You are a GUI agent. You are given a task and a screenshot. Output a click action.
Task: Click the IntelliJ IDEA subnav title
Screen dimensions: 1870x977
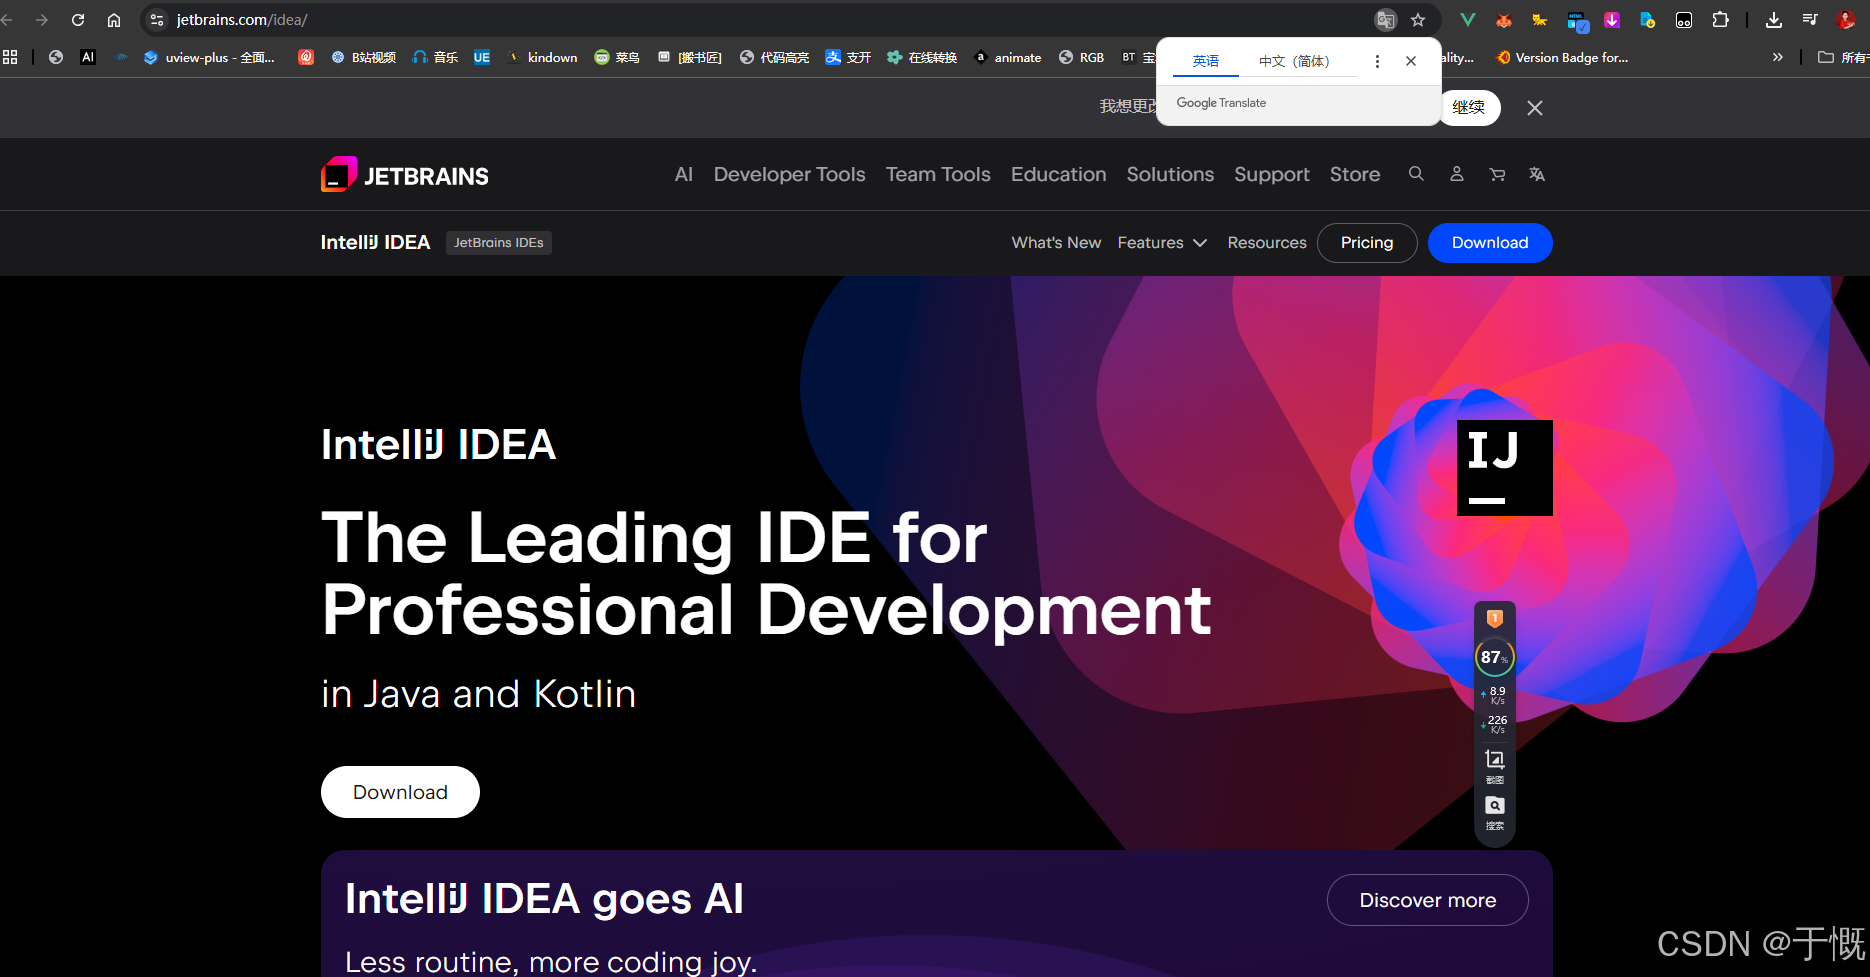tap(375, 243)
